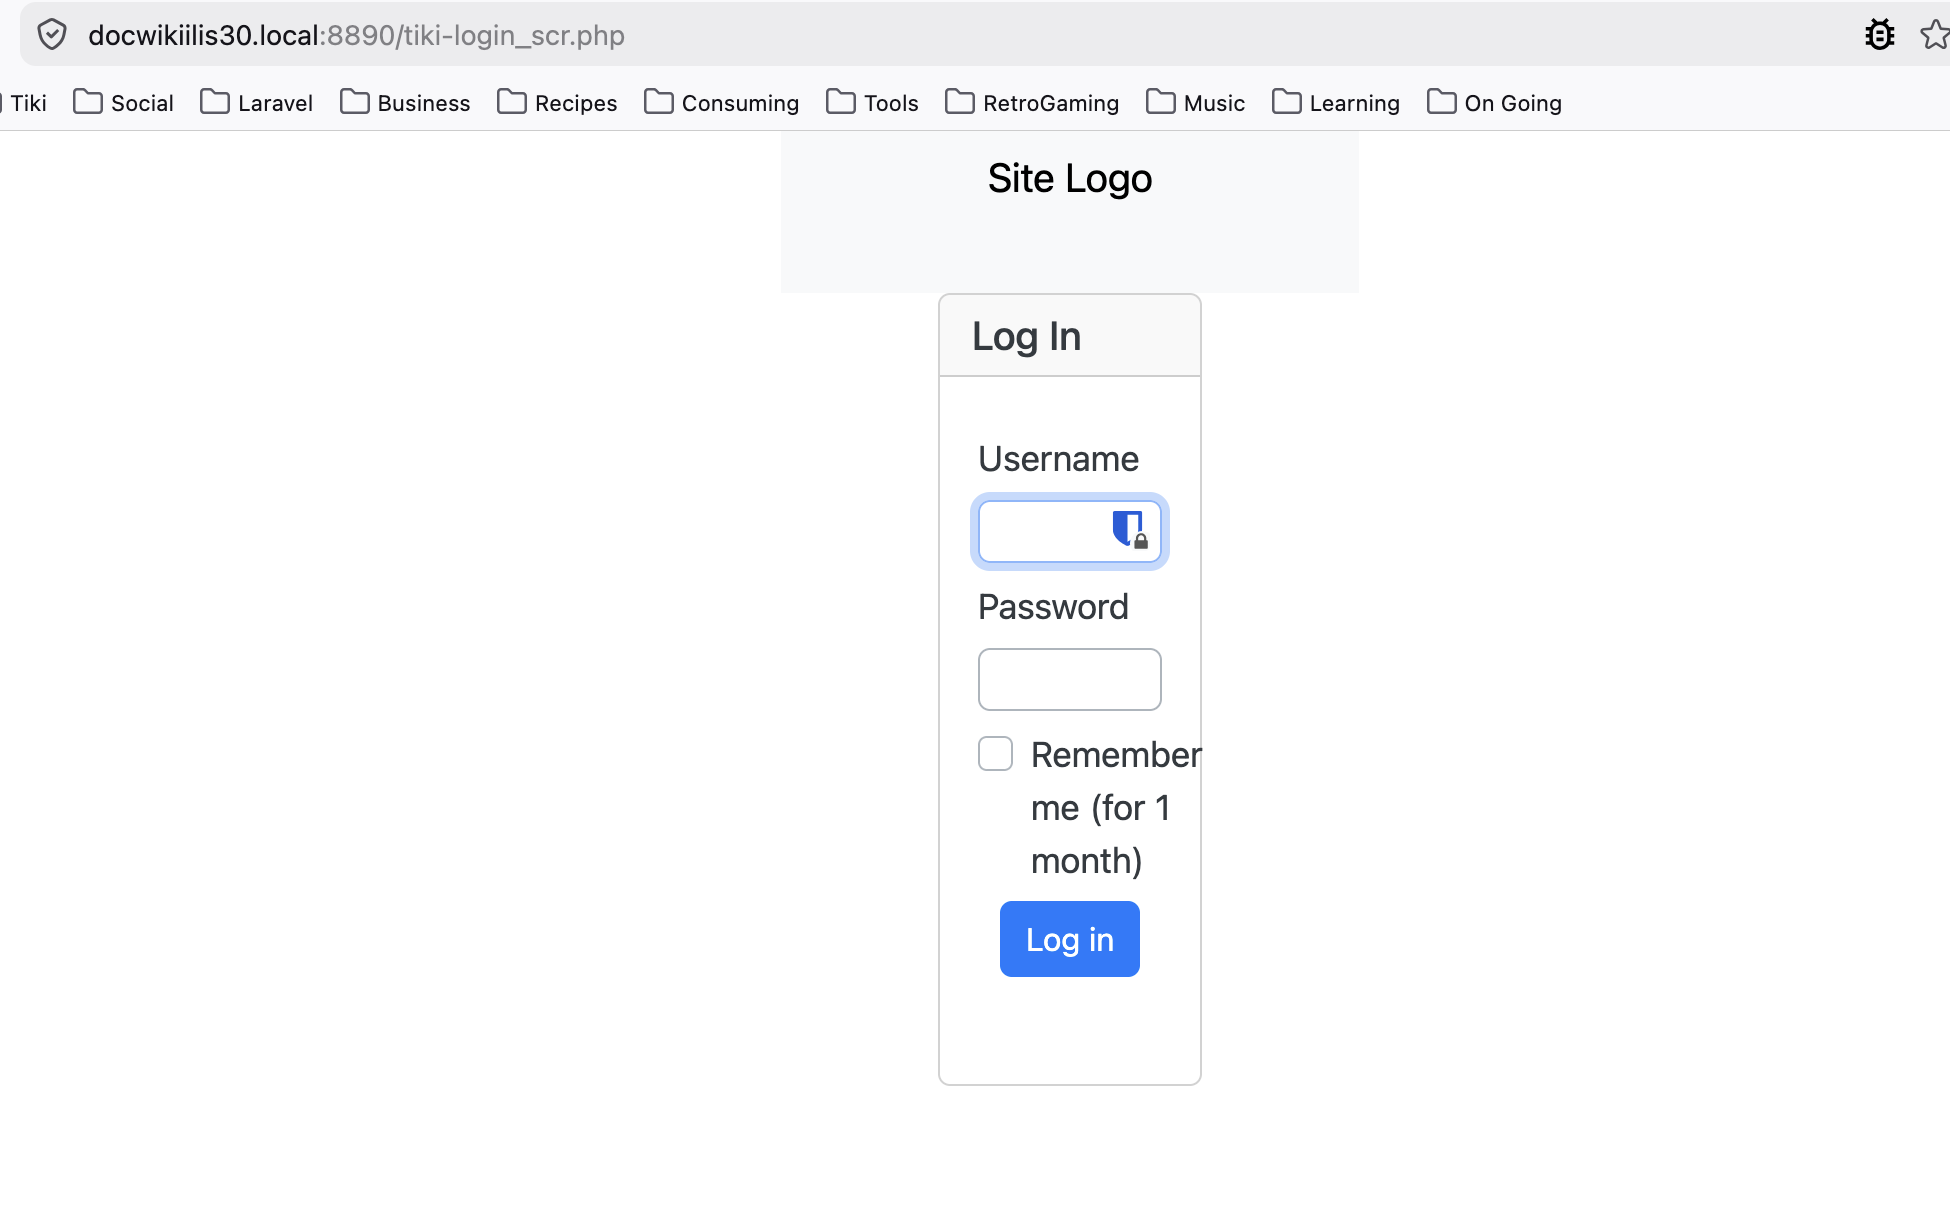Open the RetroGaming bookmarks folder
Screen dimensions: 1950x1214
1032,103
